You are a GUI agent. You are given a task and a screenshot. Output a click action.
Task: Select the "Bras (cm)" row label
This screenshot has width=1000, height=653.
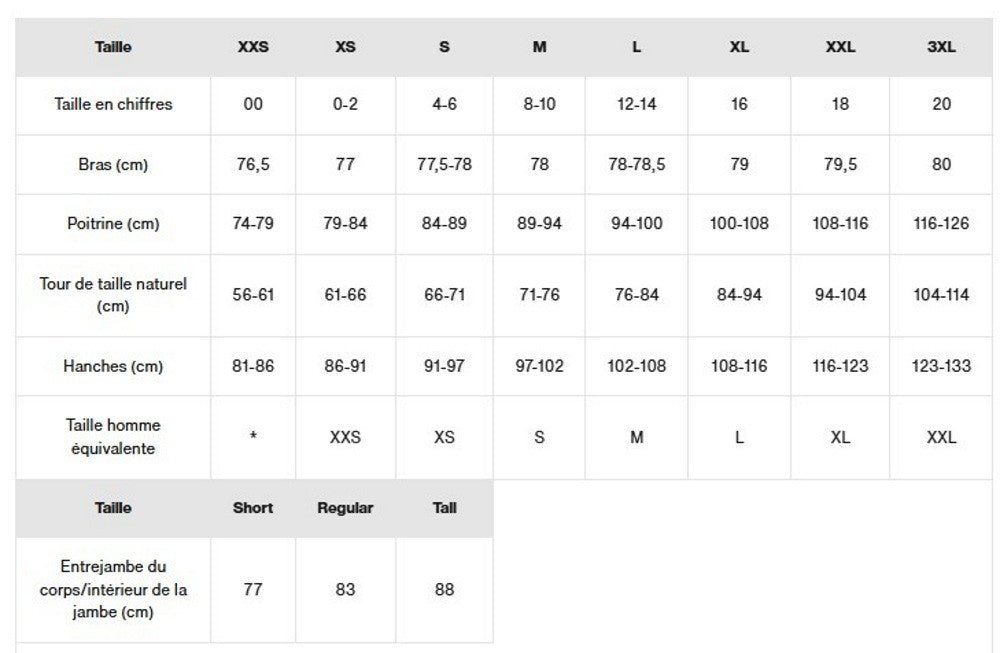(x=113, y=165)
